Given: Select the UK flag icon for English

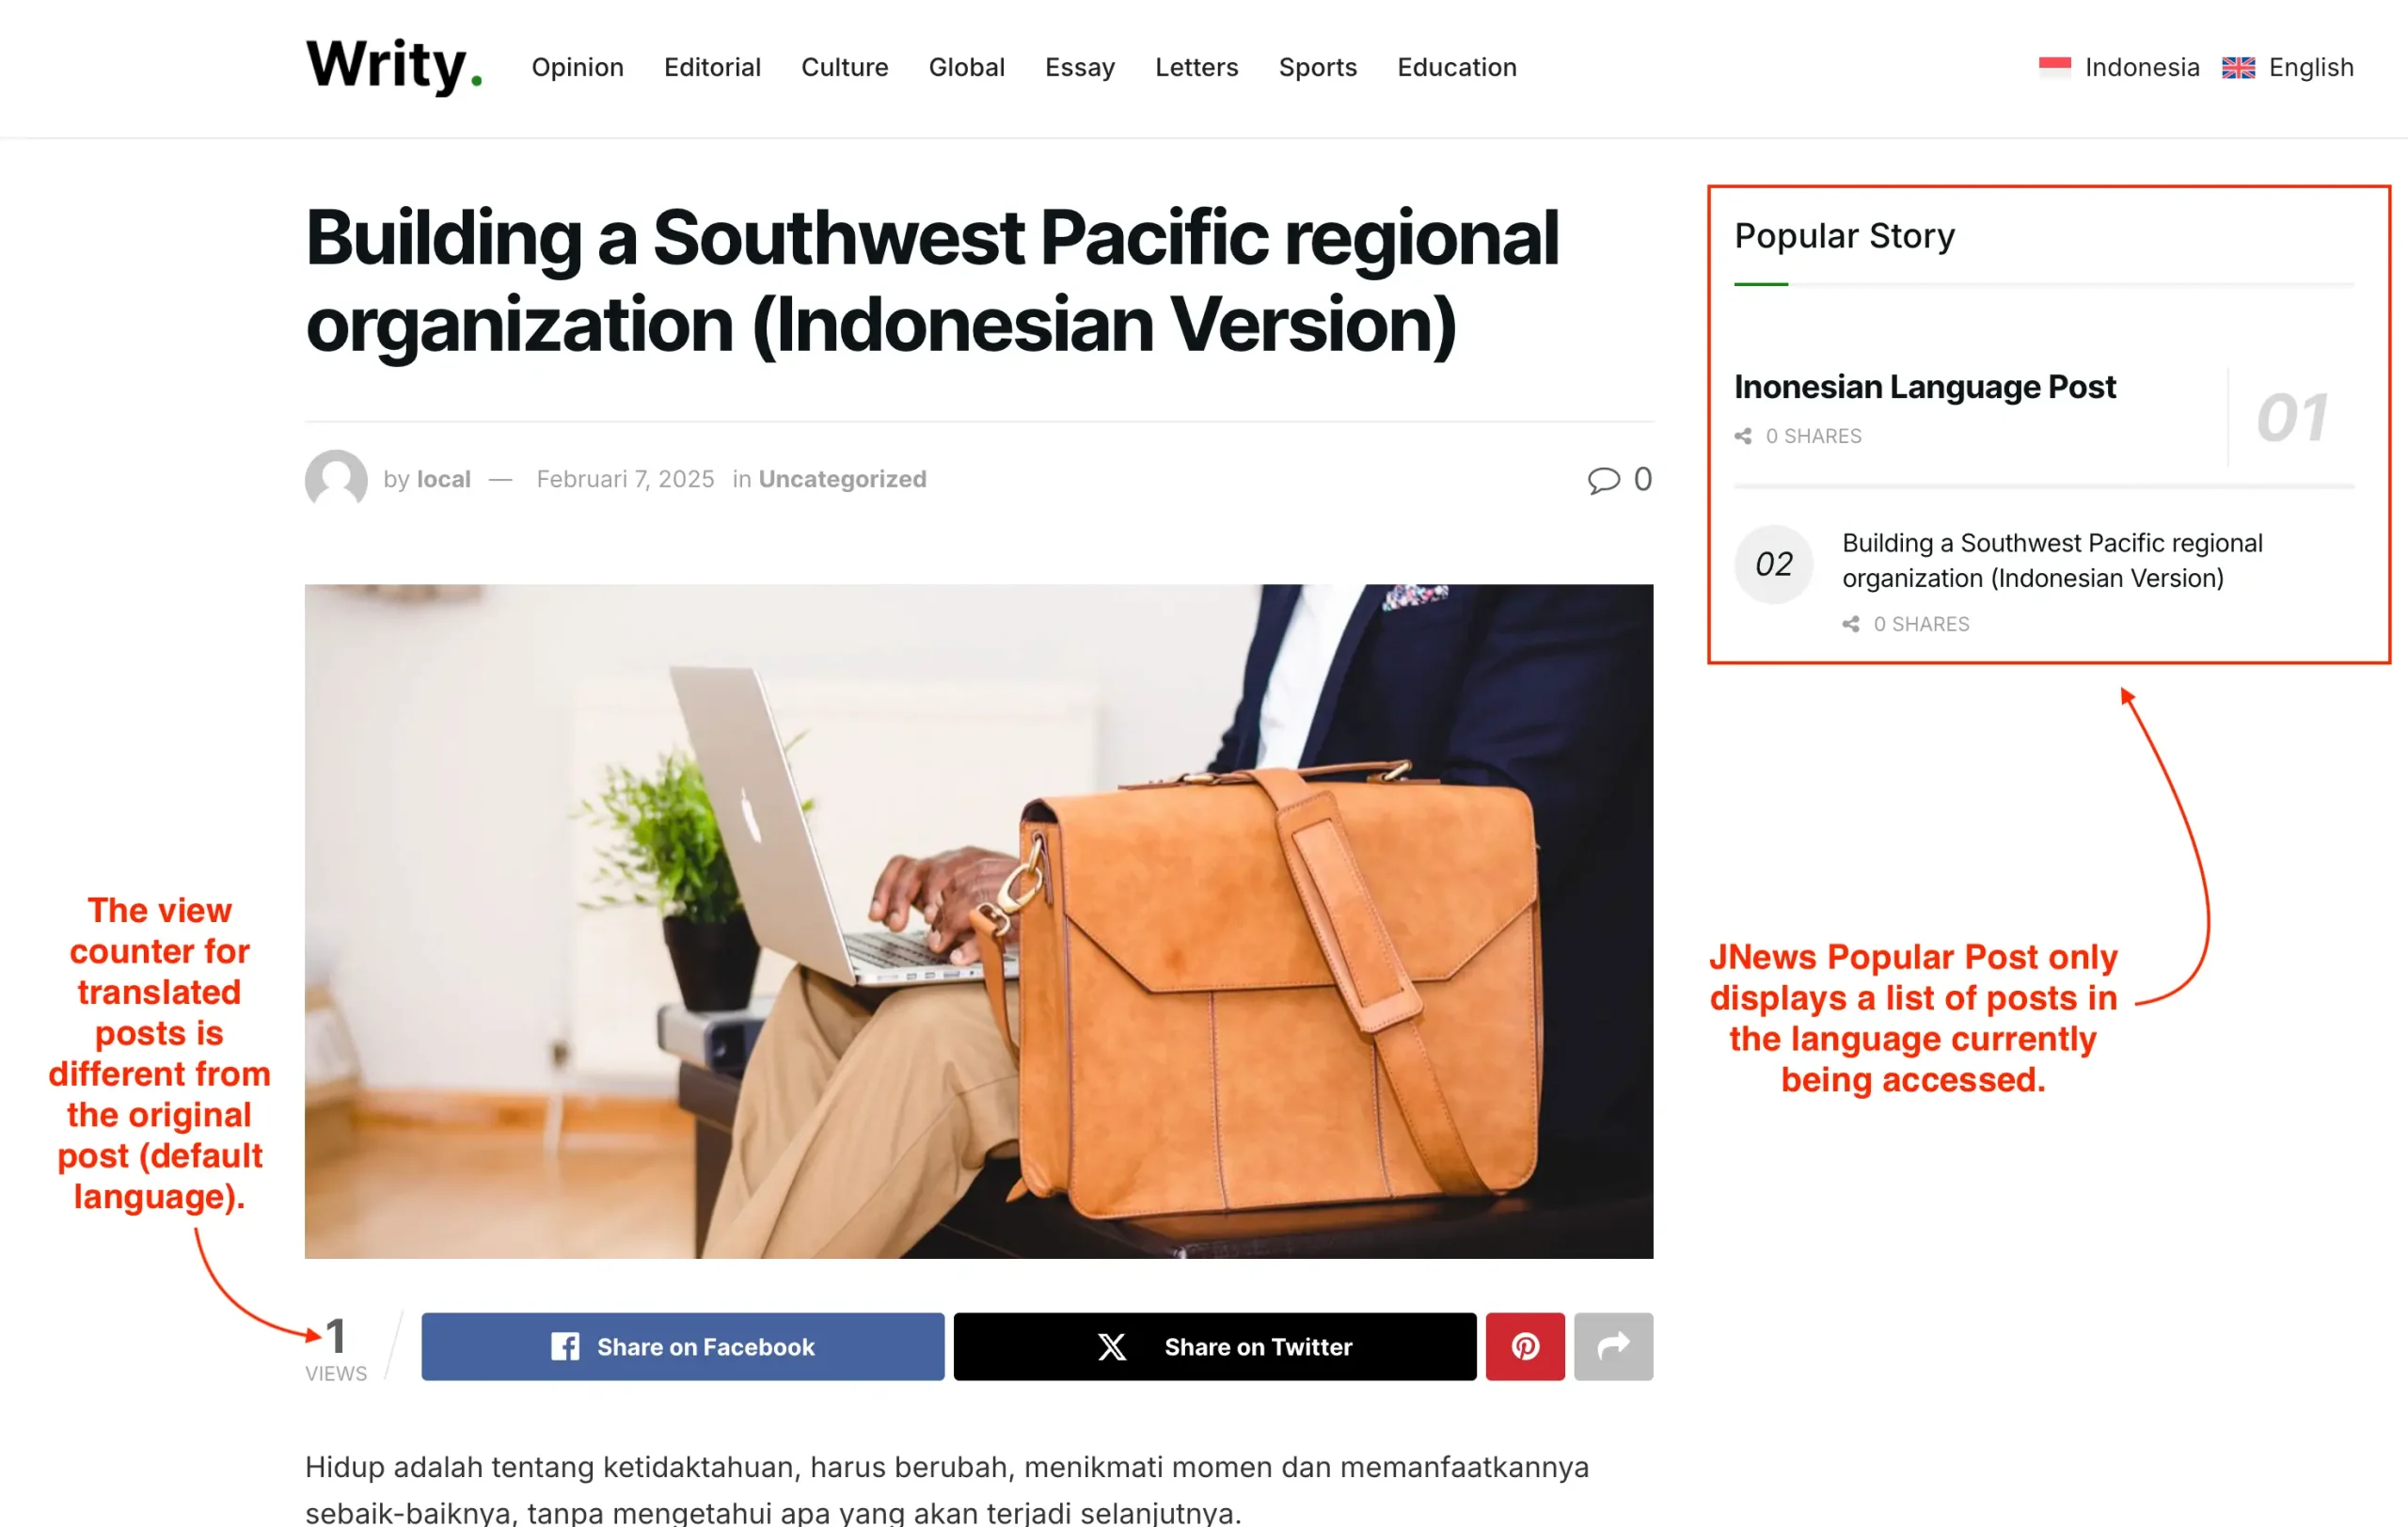Looking at the screenshot, I should [x=2238, y=68].
